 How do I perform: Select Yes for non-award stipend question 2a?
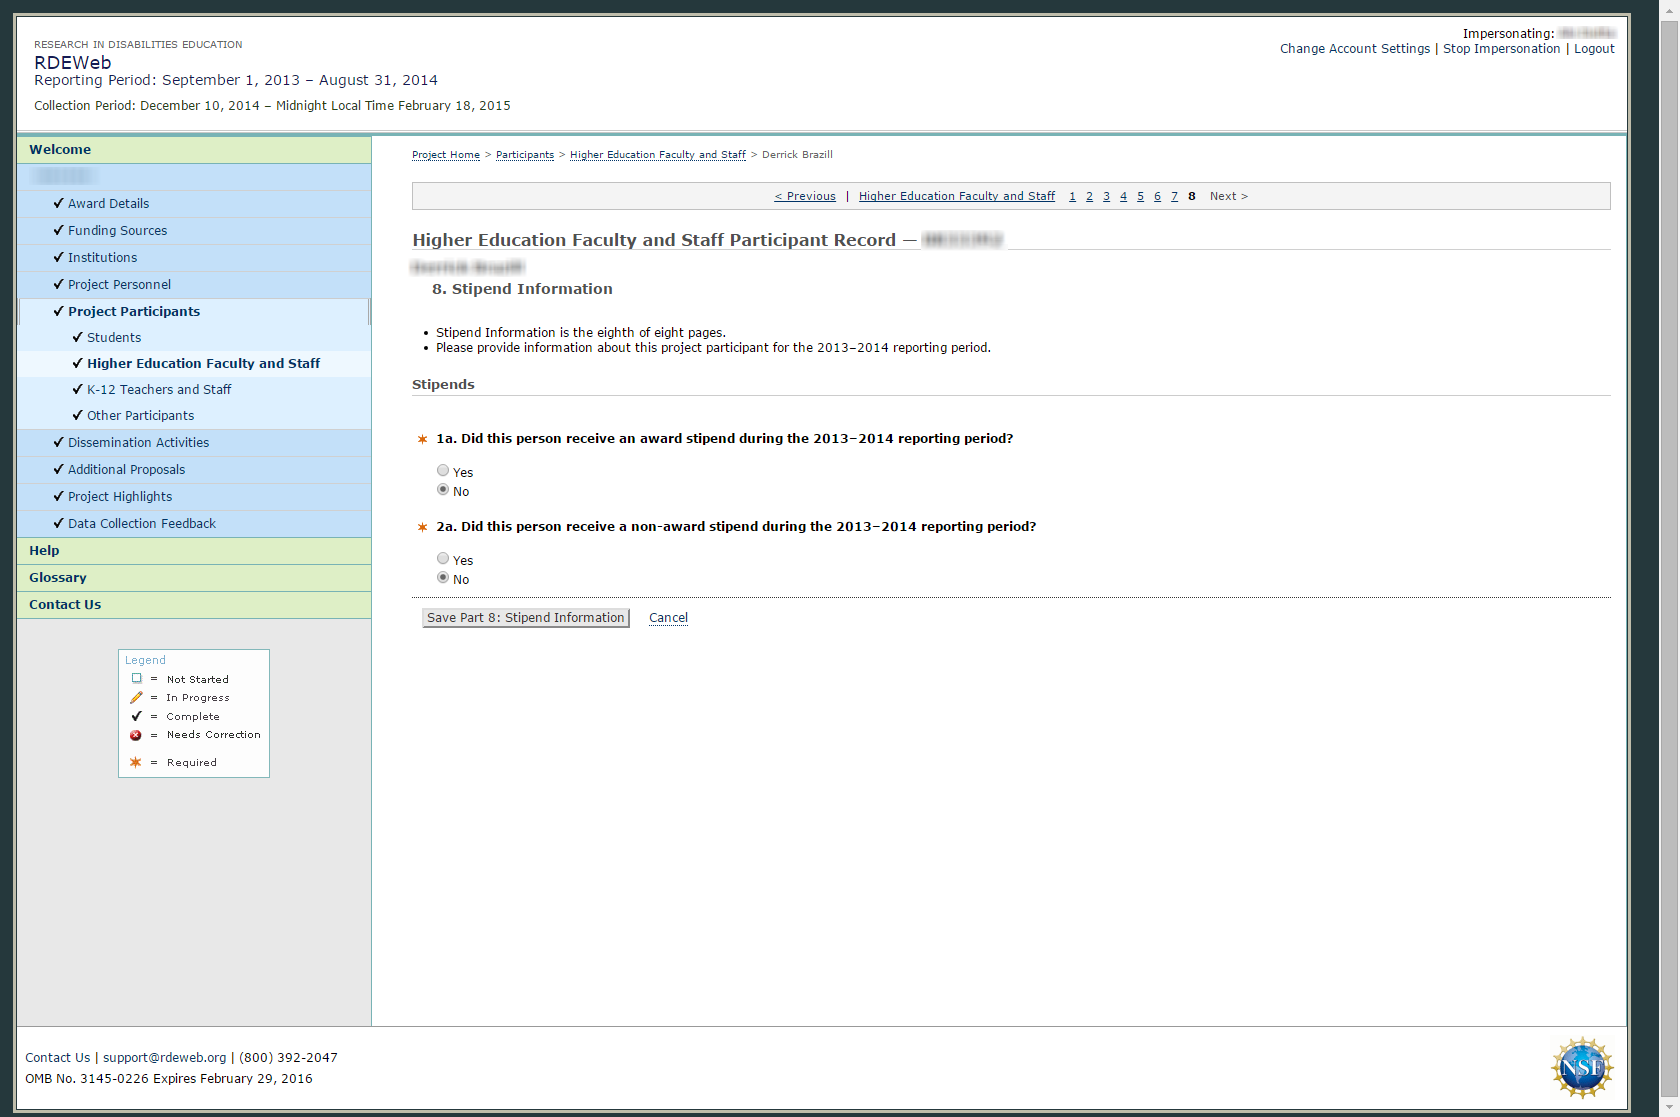(x=443, y=559)
